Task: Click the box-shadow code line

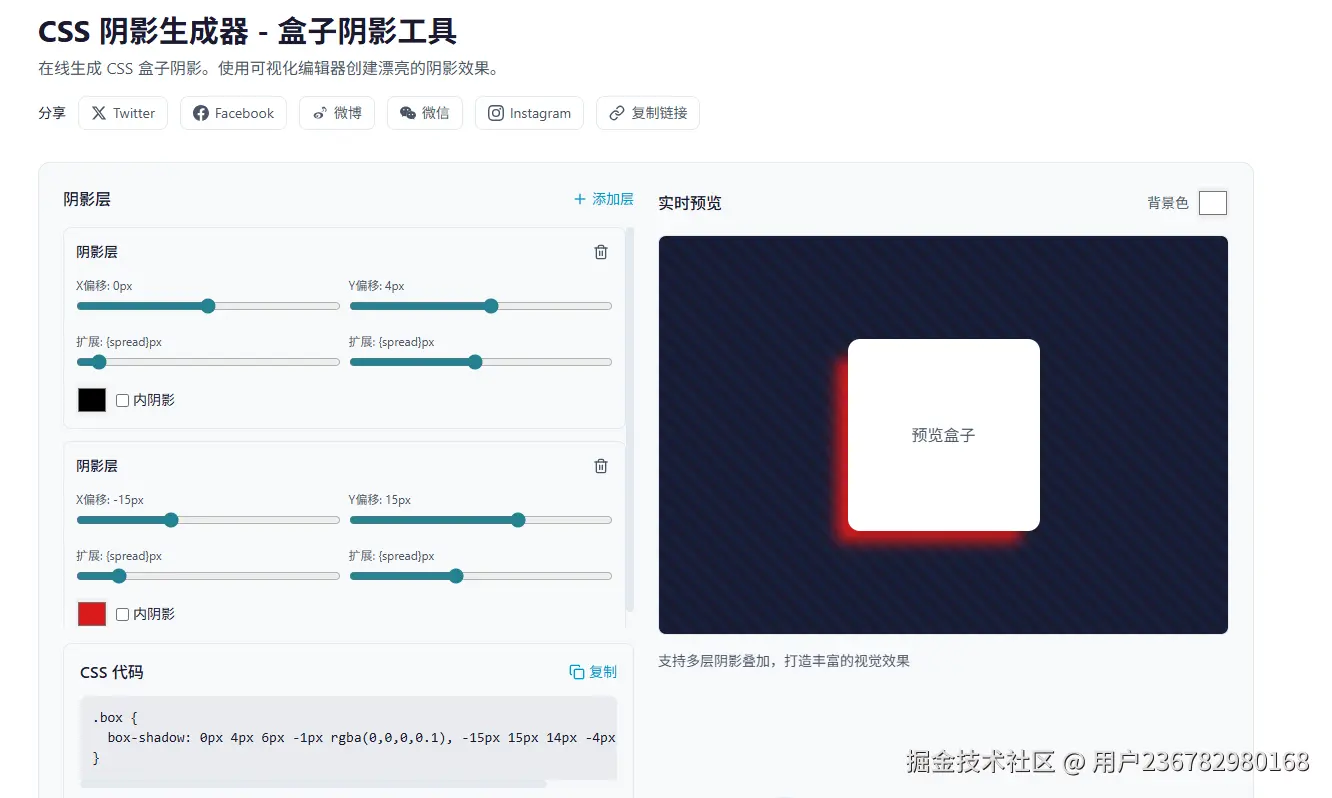Action: (362, 738)
